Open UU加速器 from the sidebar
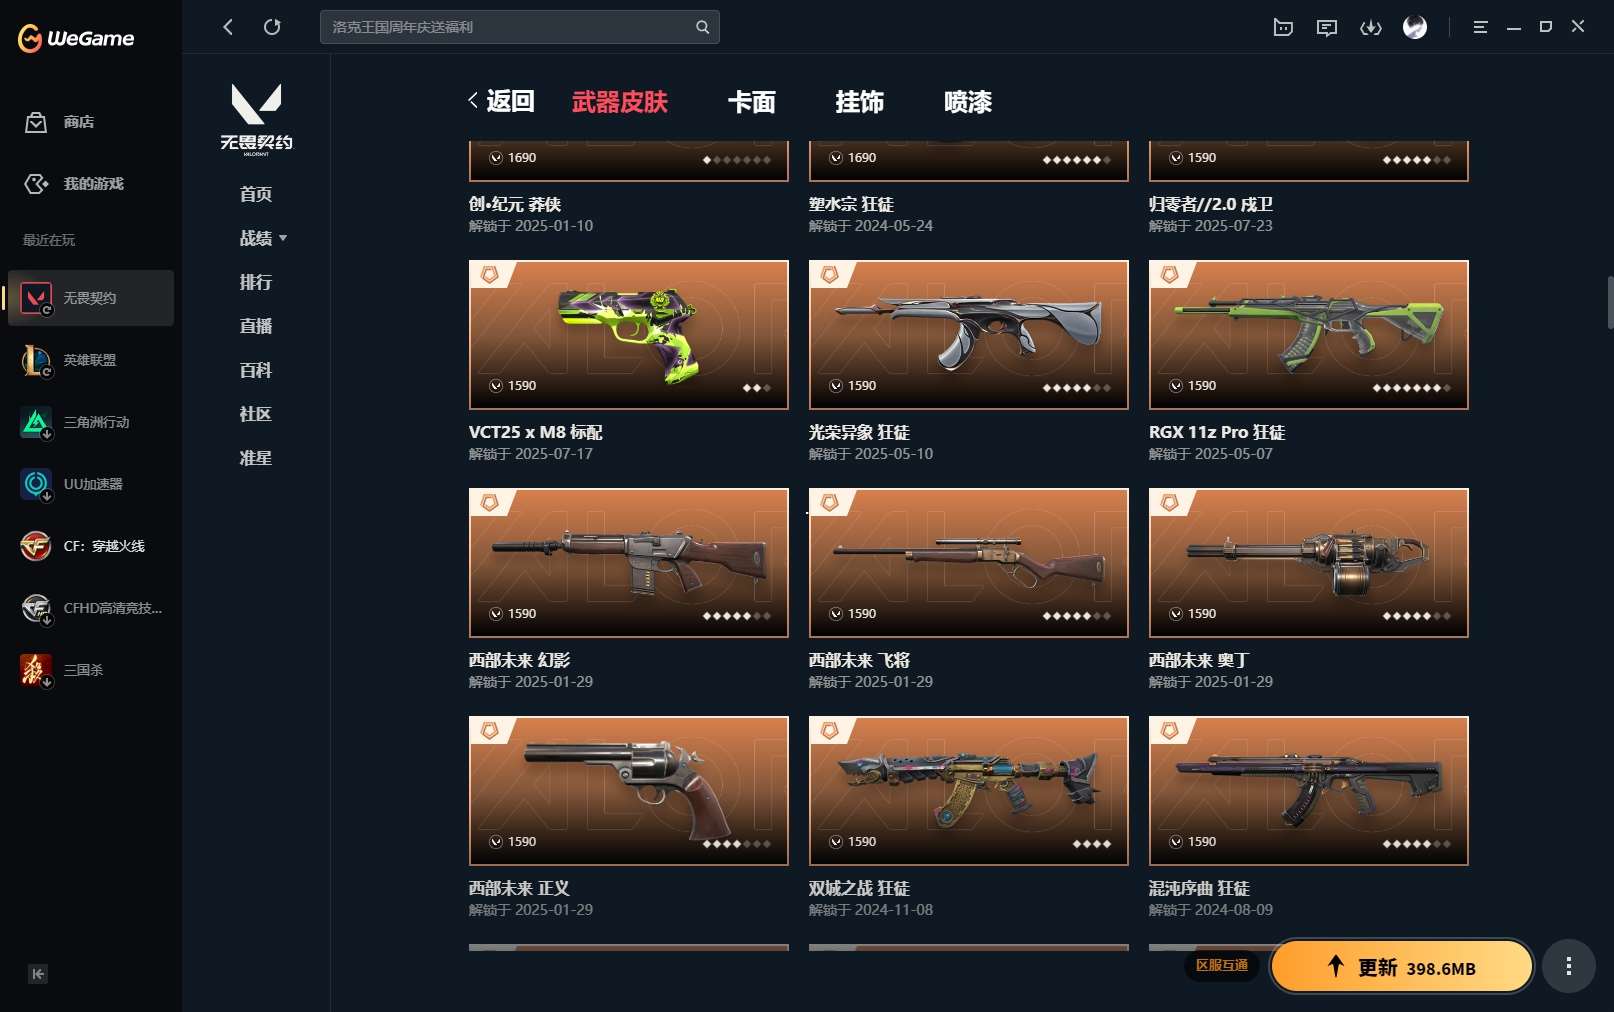 click(90, 484)
